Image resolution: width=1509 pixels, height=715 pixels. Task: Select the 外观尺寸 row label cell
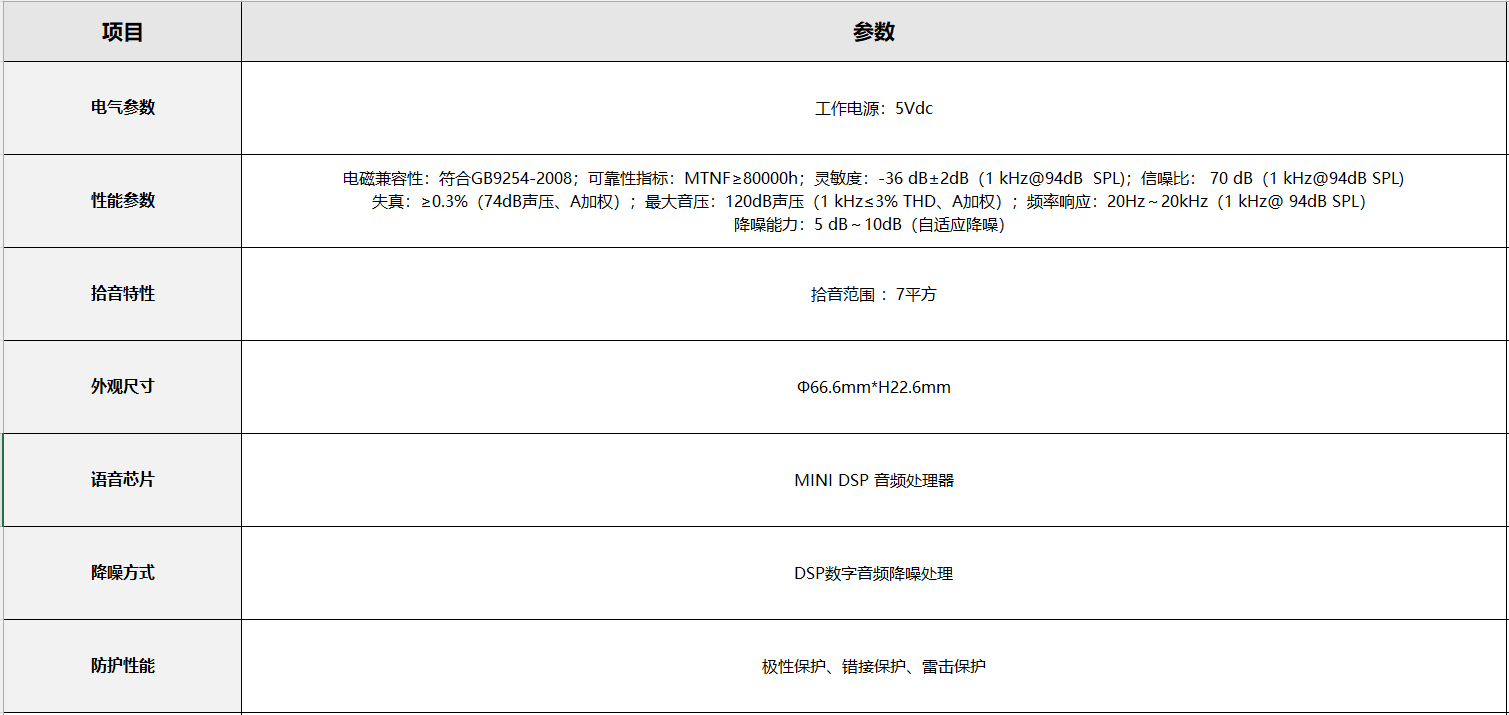pos(122,387)
